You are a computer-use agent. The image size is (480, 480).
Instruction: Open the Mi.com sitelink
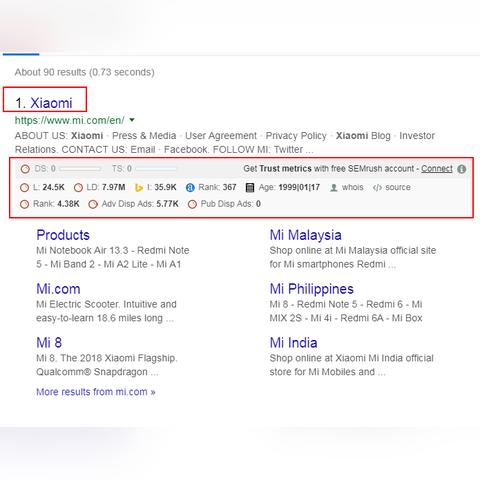point(58,289)
